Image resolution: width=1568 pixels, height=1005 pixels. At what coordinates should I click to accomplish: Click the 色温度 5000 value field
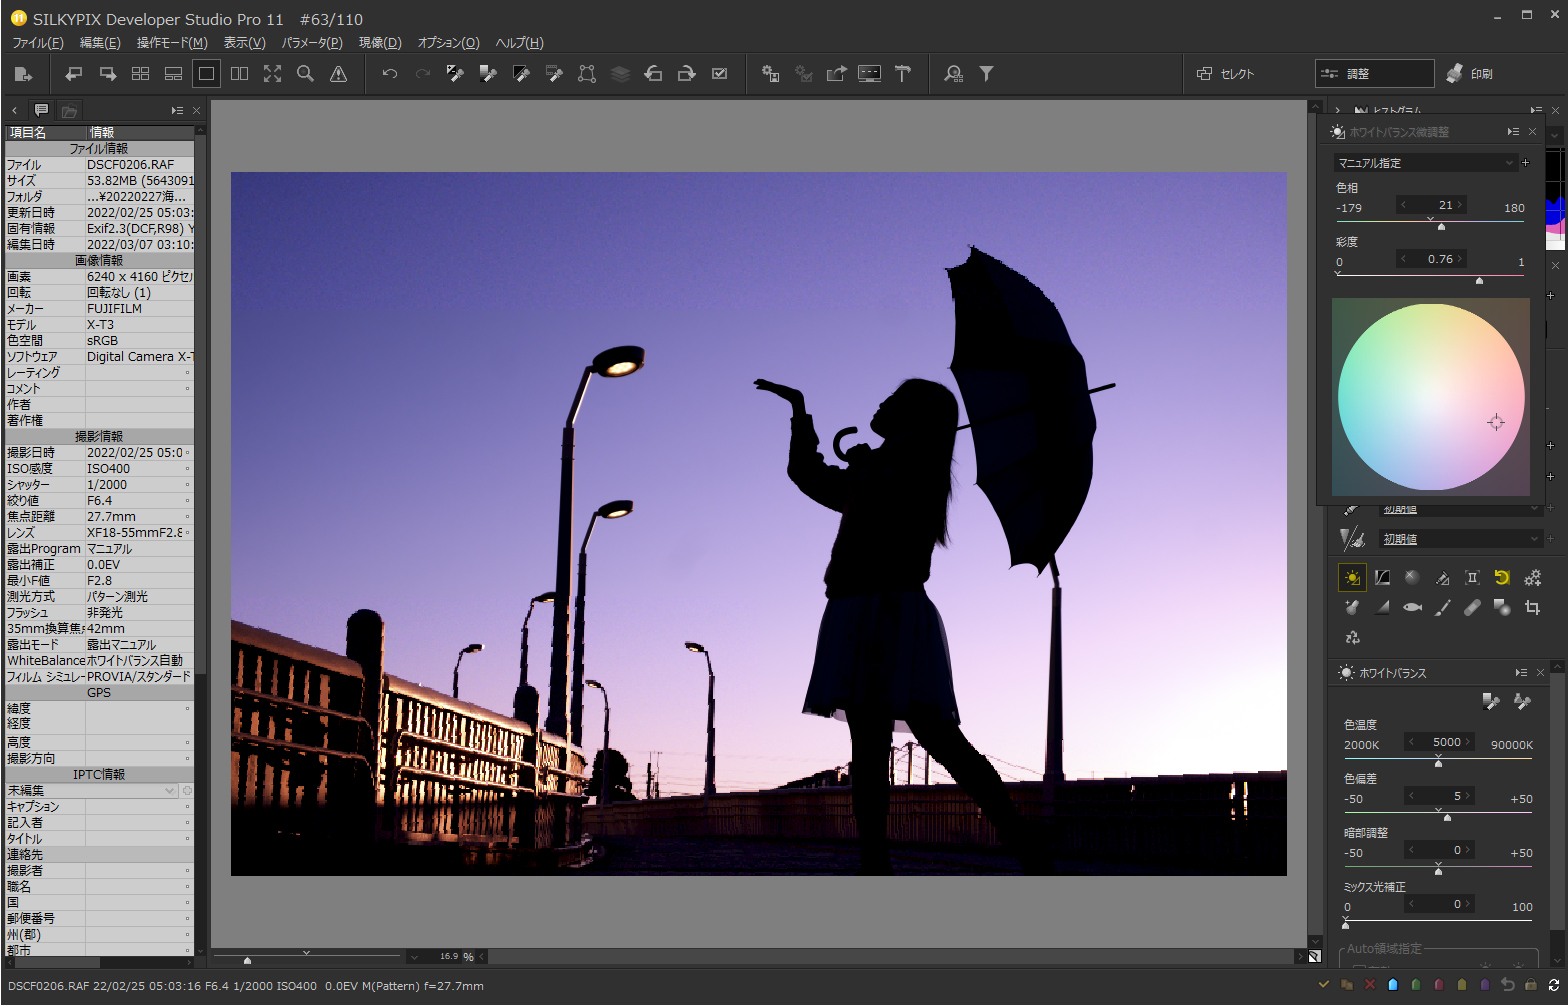(x=1440, y=742)
